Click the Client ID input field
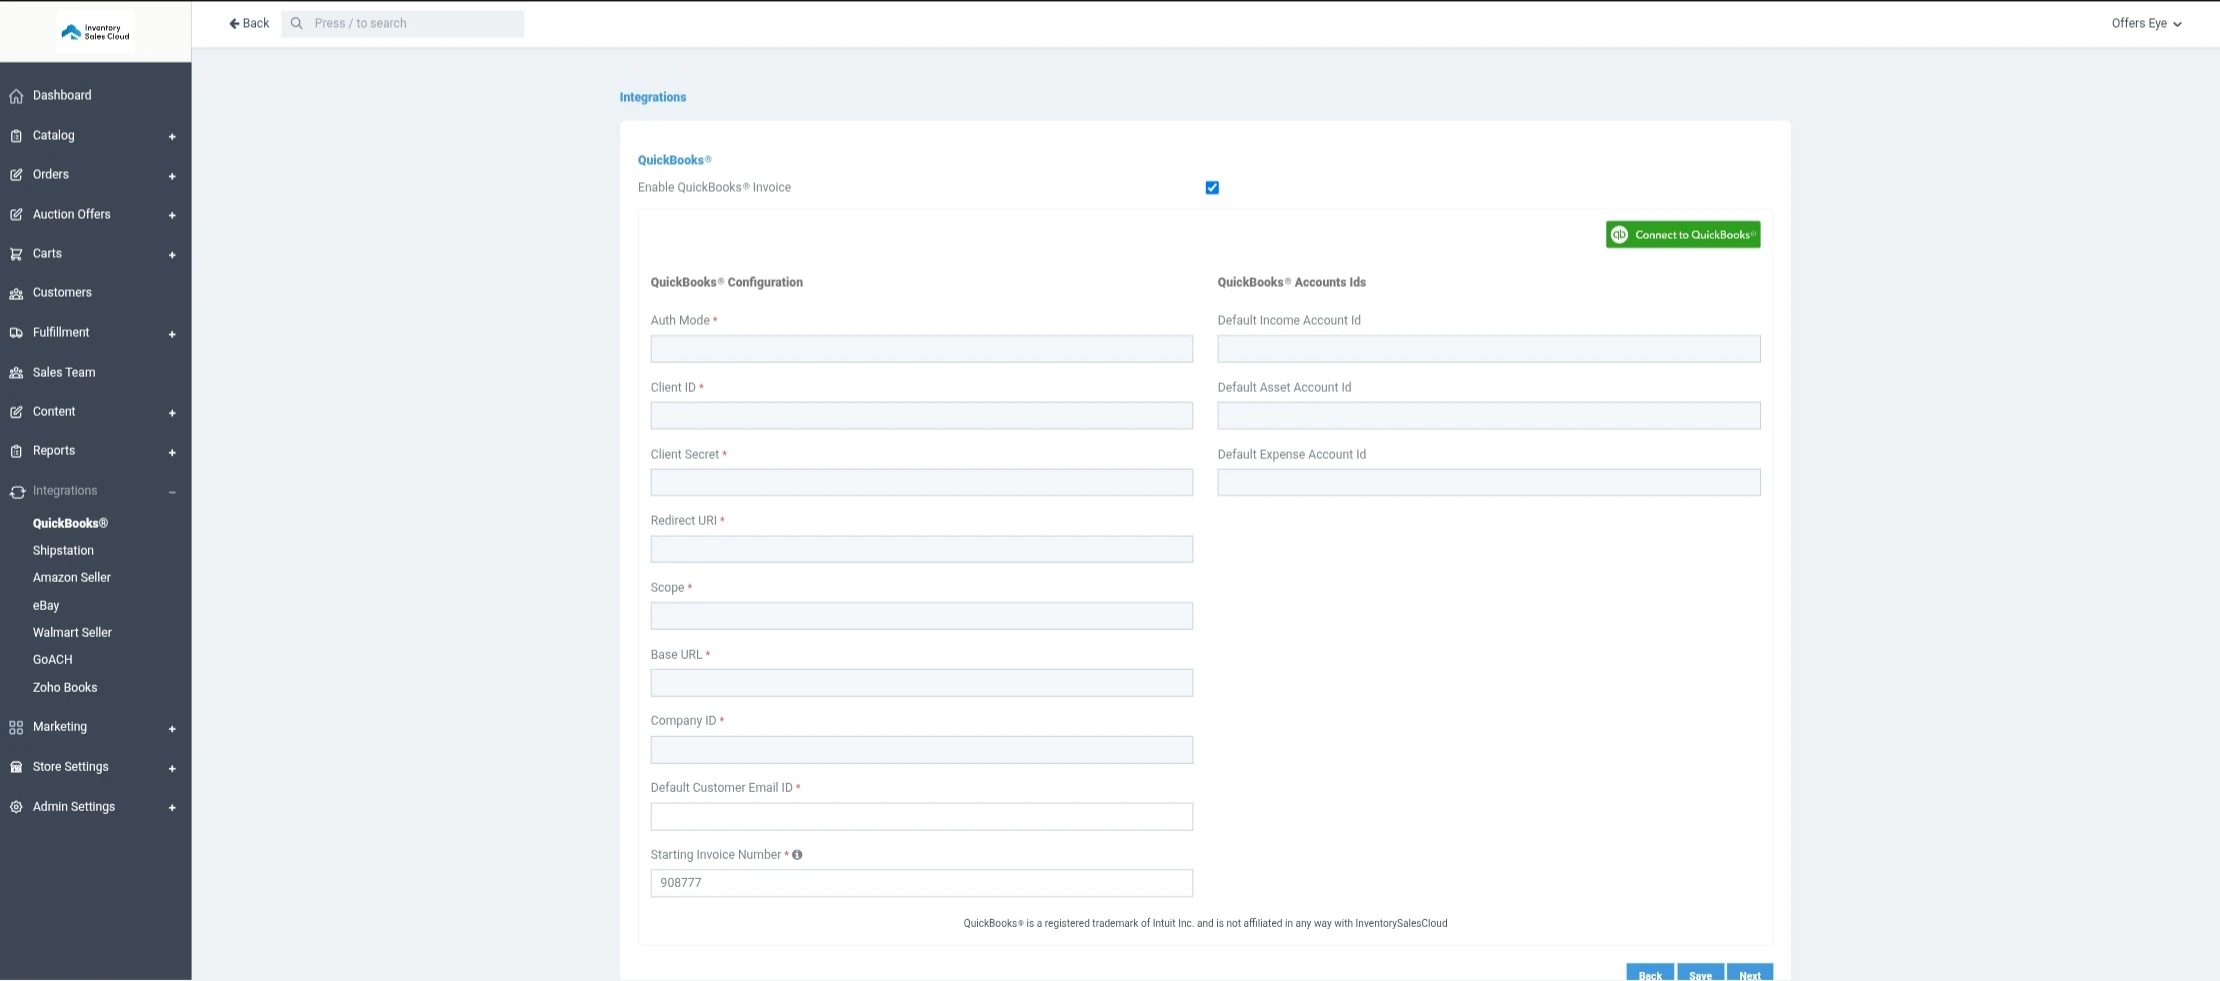 coord(922,416)
